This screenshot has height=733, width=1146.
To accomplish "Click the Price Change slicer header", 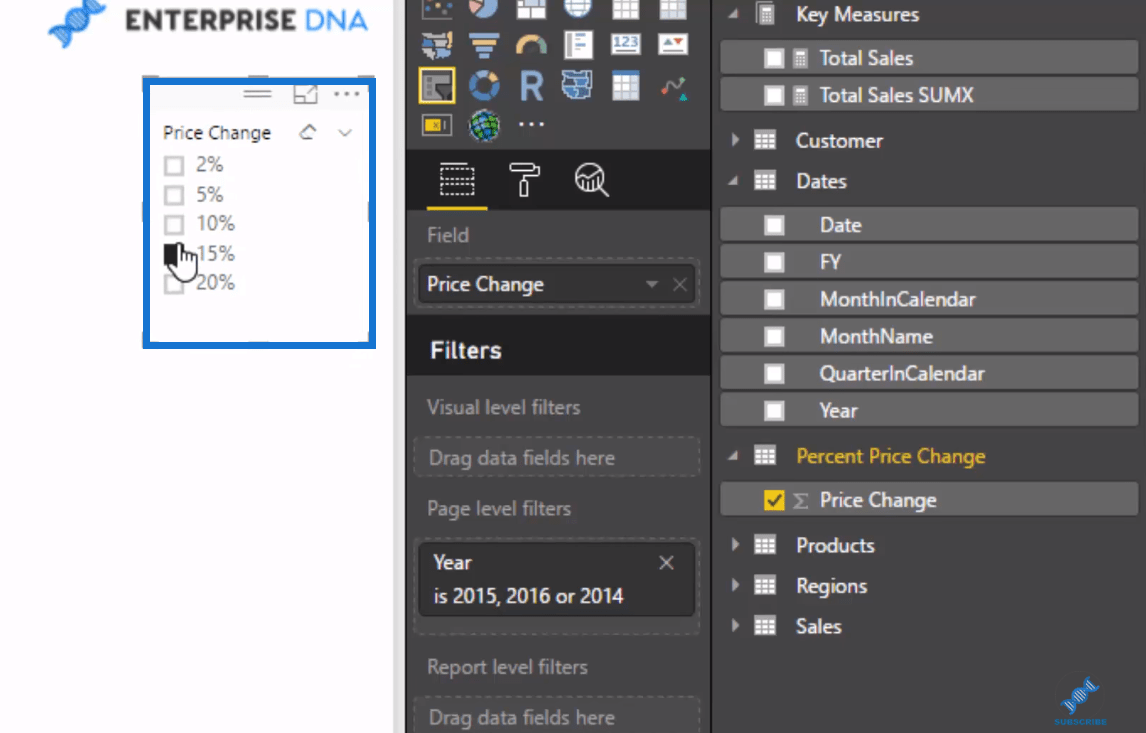I will click(x=216, y=133).
